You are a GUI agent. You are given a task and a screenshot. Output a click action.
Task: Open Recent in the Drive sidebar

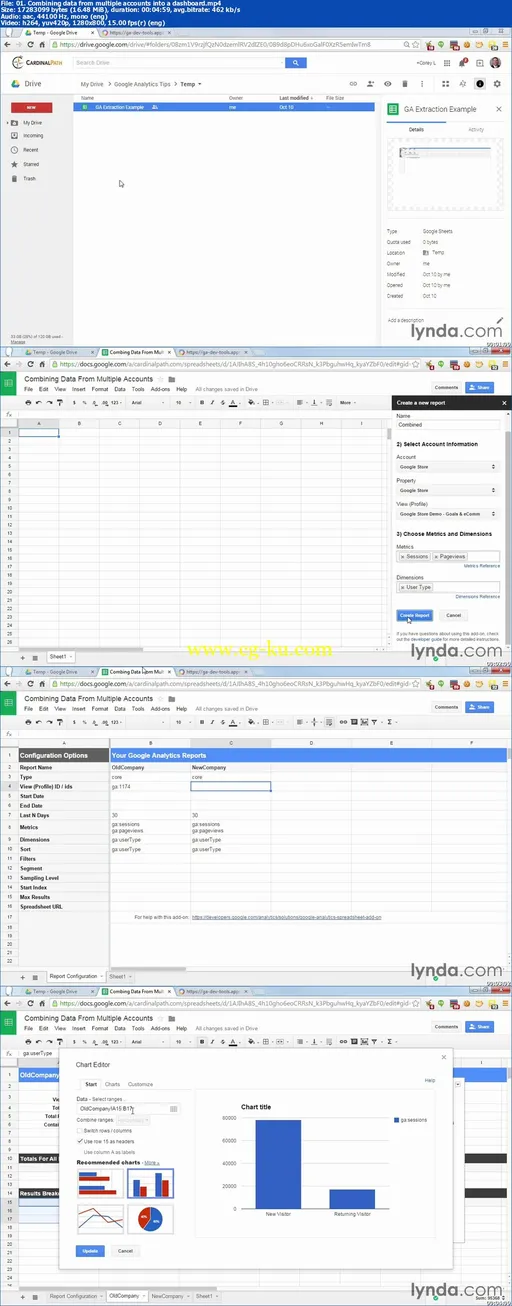30,149
